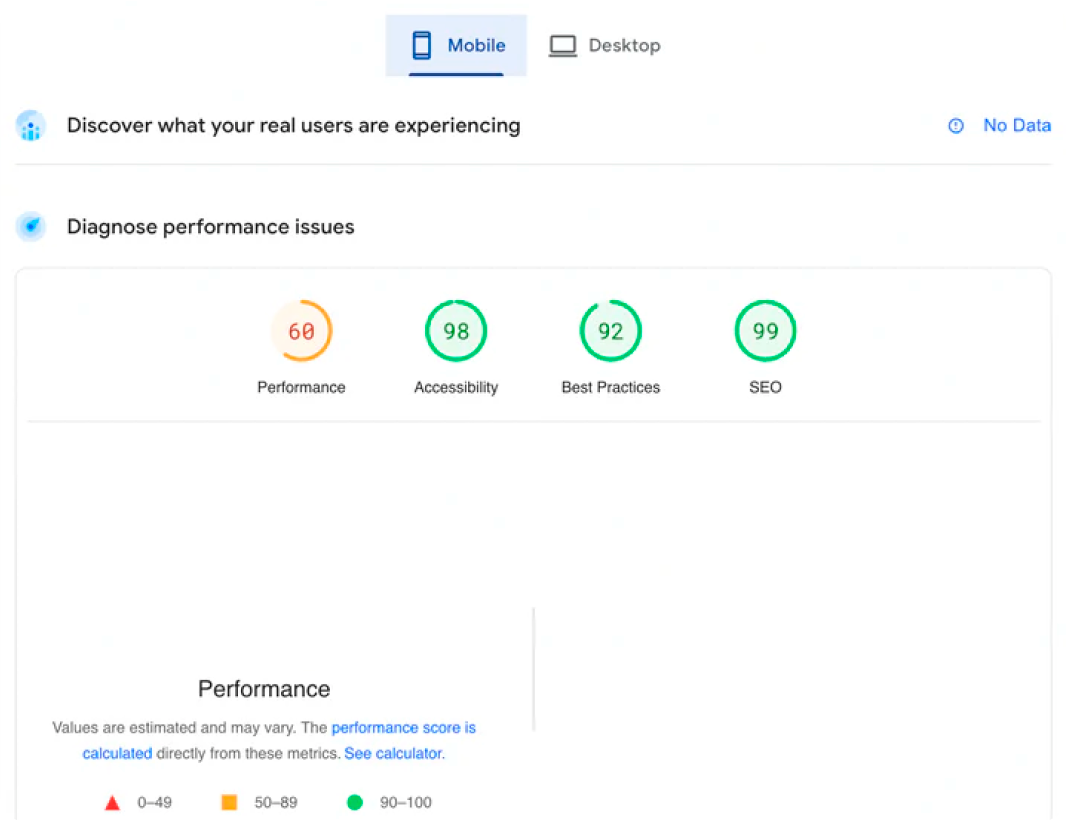Click the red triangle 0–49 legend marker

point(113,803)
